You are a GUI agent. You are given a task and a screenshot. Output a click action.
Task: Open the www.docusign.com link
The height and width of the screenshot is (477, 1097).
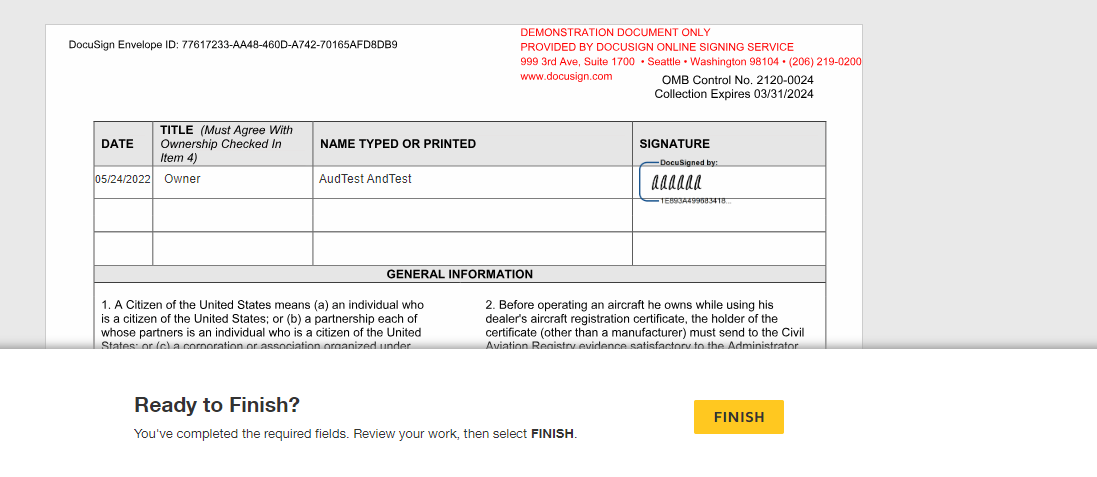click(x=566, y=76)
